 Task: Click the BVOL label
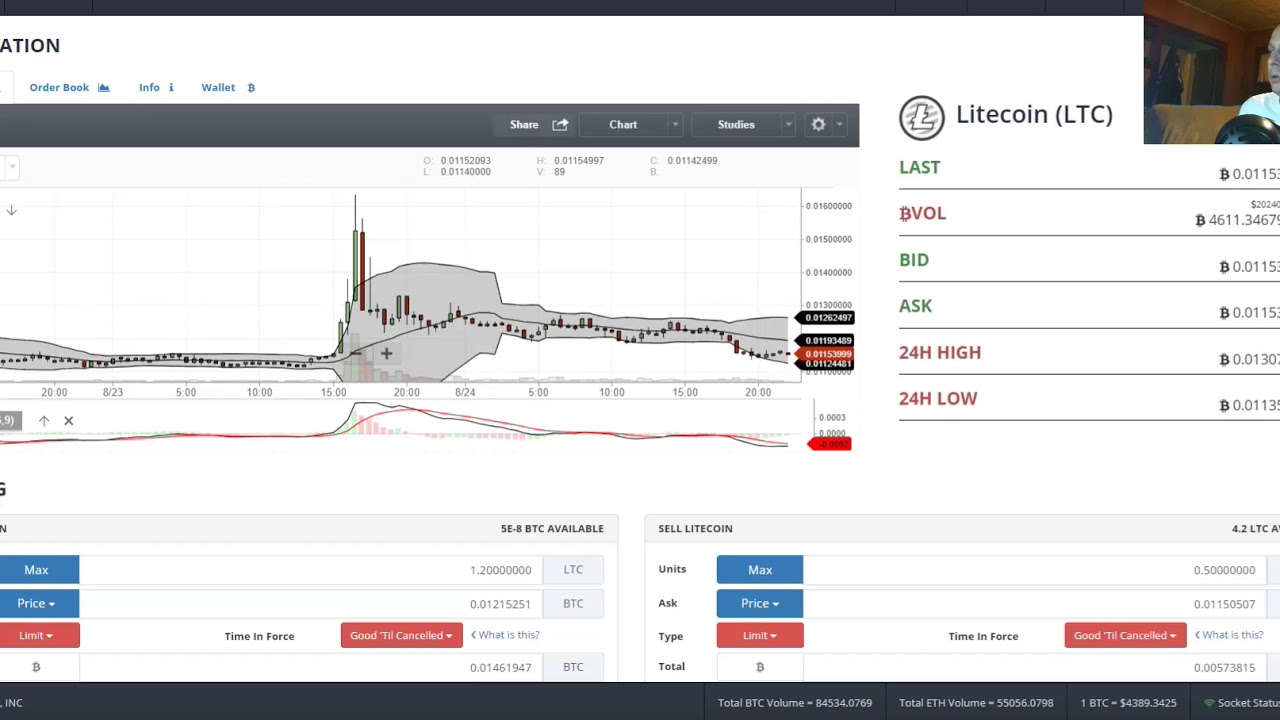[x=922, y=213]
